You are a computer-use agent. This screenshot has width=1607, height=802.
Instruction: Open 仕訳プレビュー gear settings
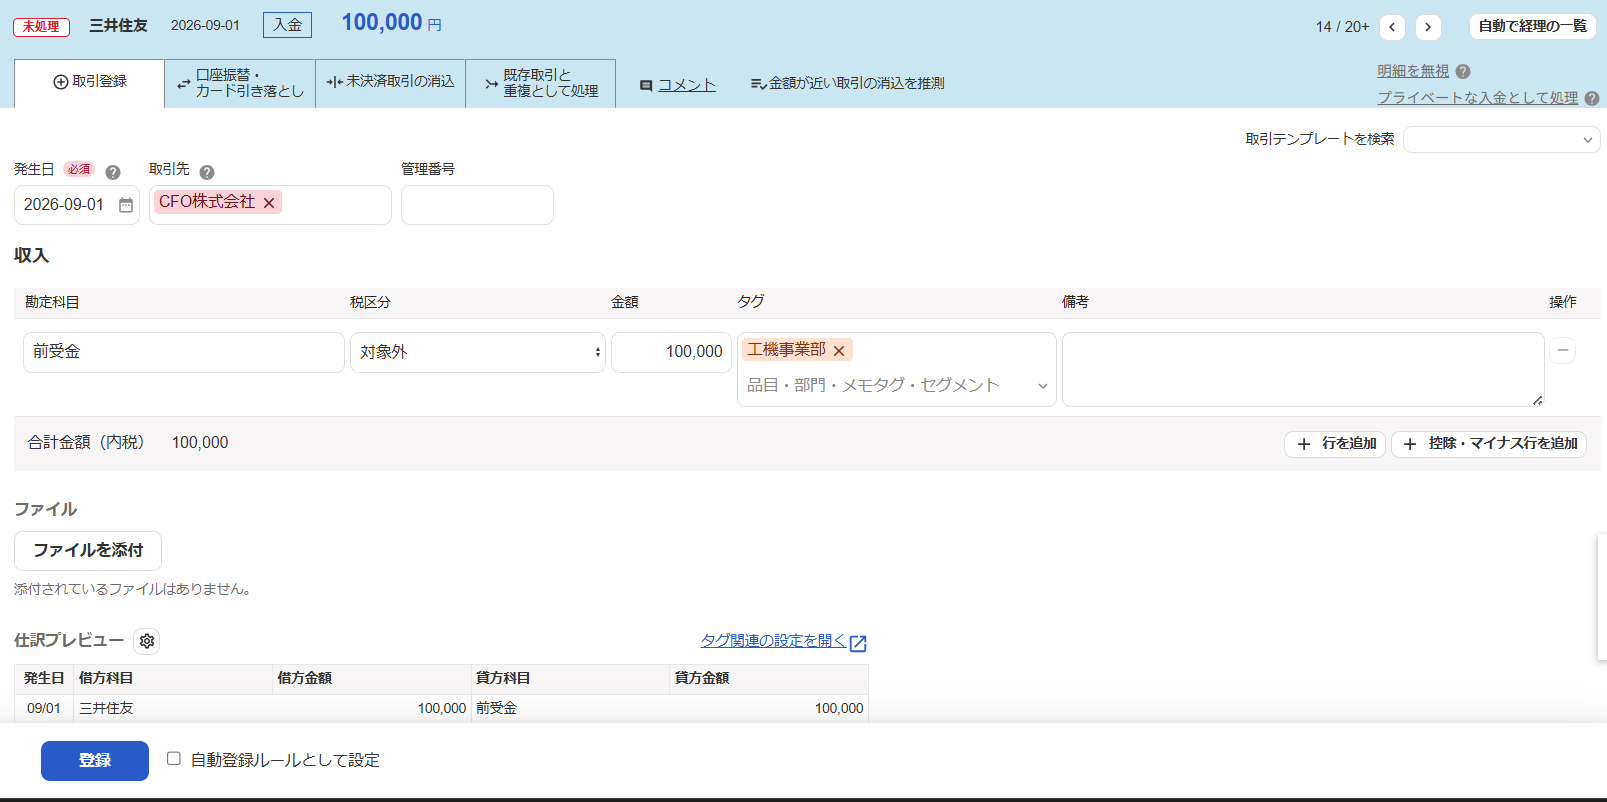(x=147, y=641)
